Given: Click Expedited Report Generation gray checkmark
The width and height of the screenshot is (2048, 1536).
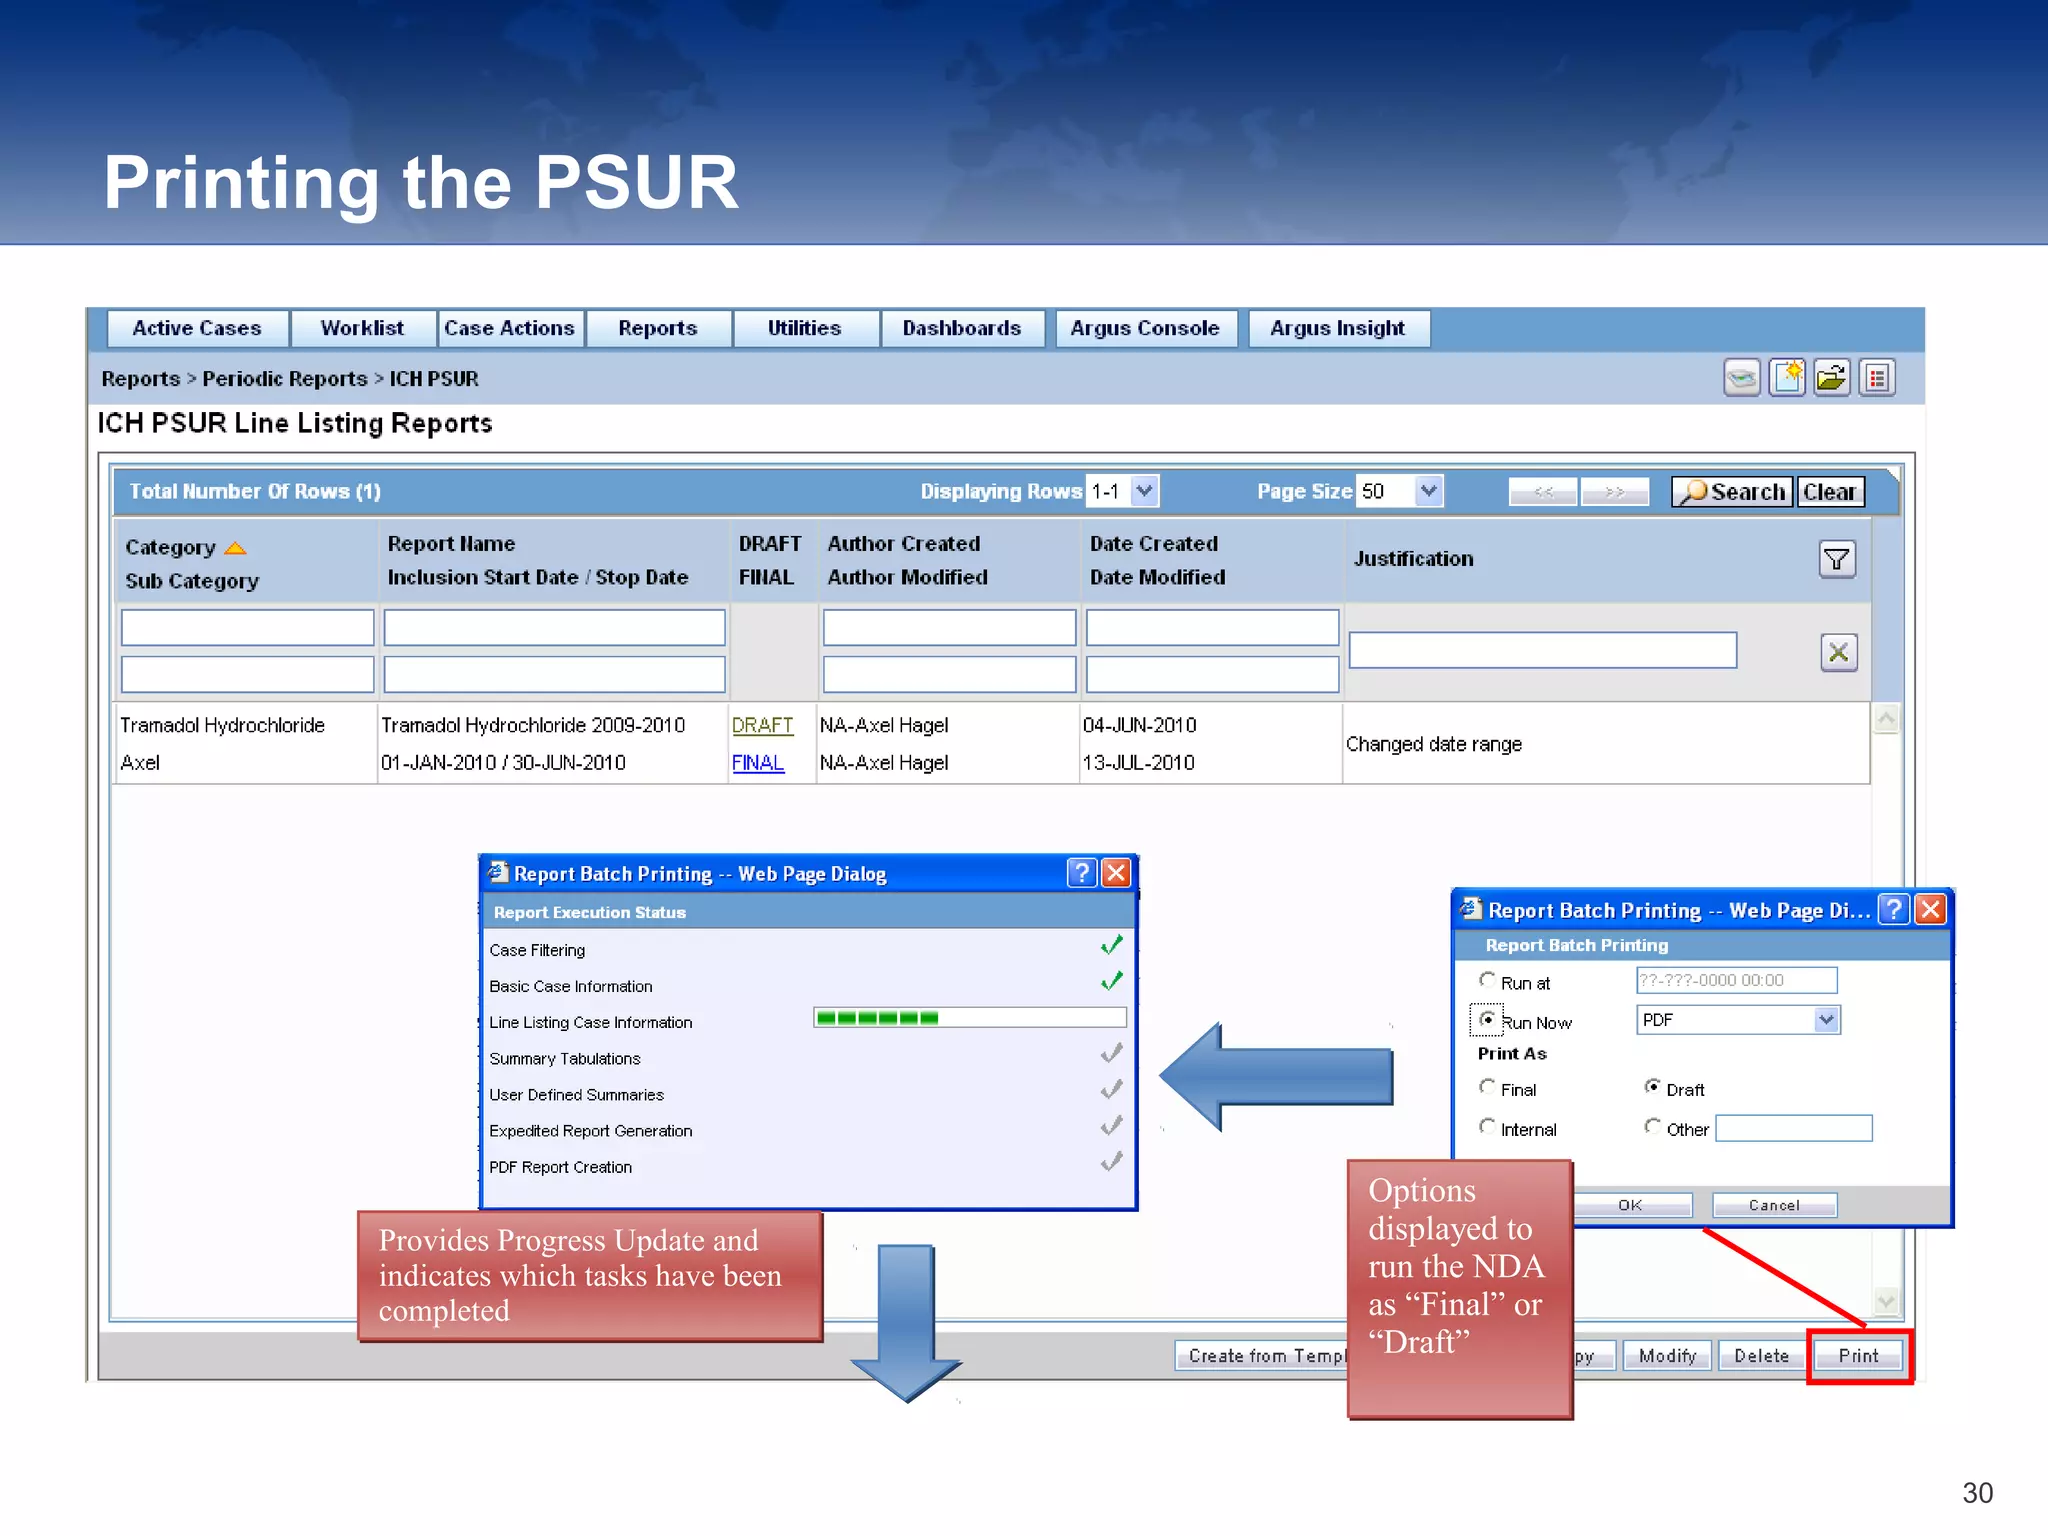Looking at the screenshot, I should click(x=1111, y=1126).
